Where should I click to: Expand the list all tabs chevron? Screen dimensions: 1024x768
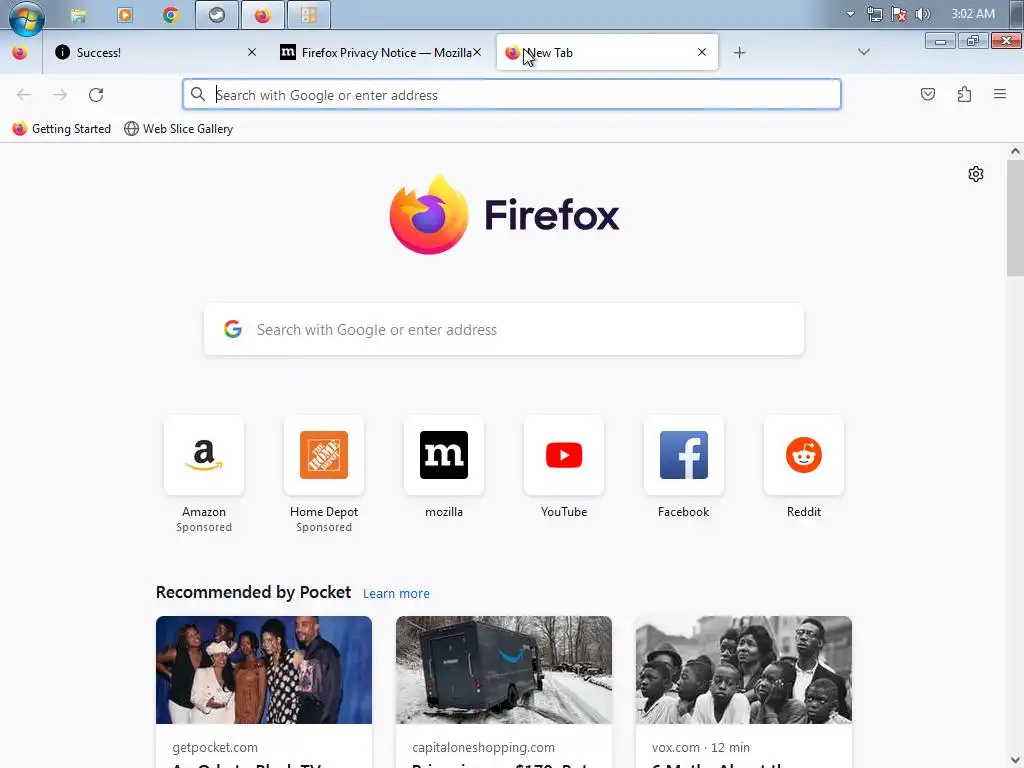(x=863, y=52)
